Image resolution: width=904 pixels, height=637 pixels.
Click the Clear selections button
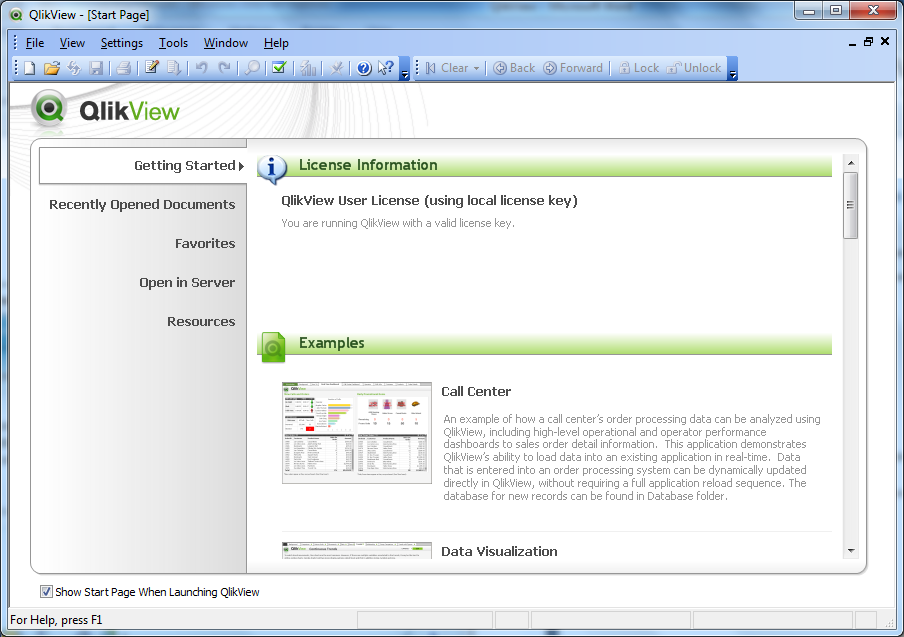click(x=447, y=68)
